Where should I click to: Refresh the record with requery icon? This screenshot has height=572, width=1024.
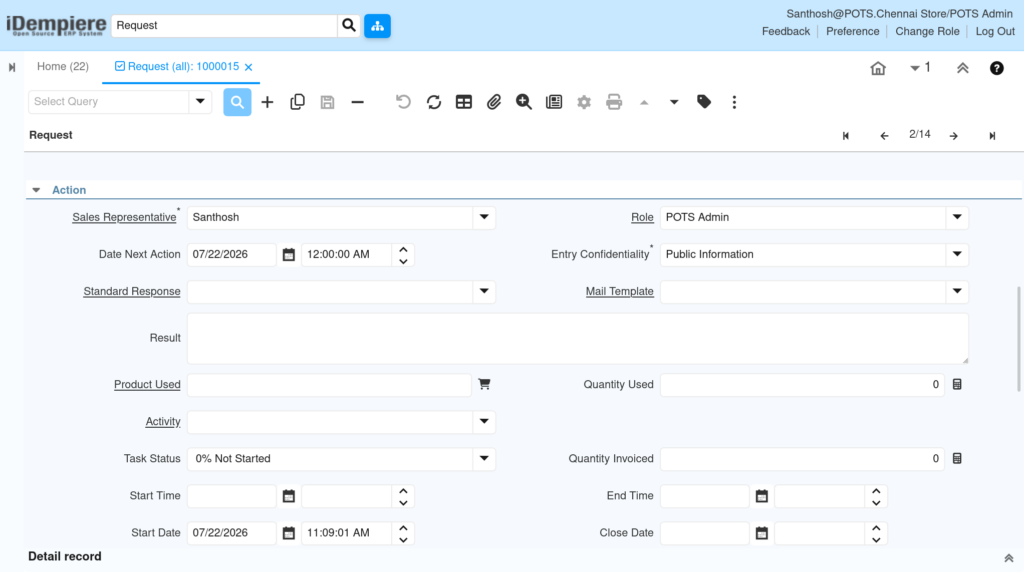tap(434, 102)
